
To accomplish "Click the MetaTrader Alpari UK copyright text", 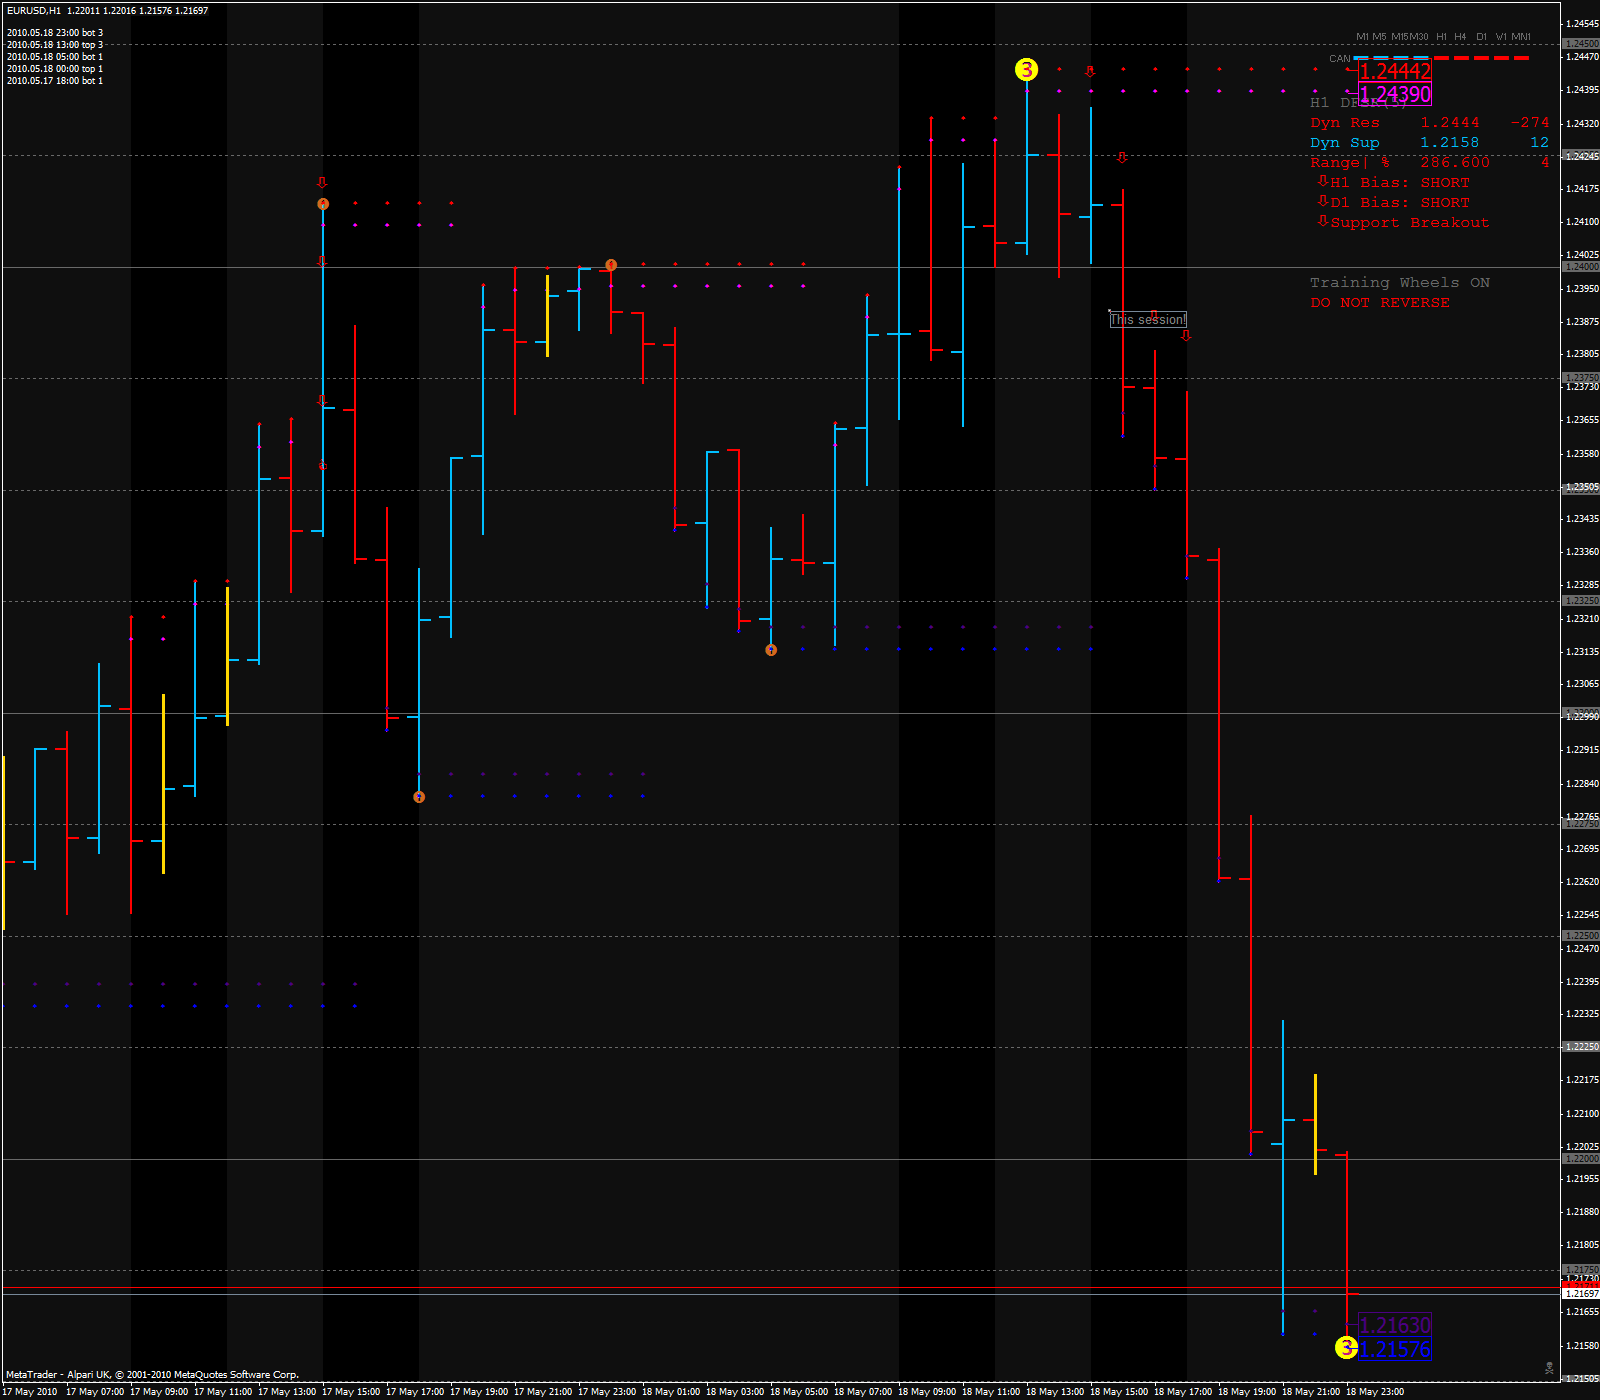I will [x=150, y=1374].
